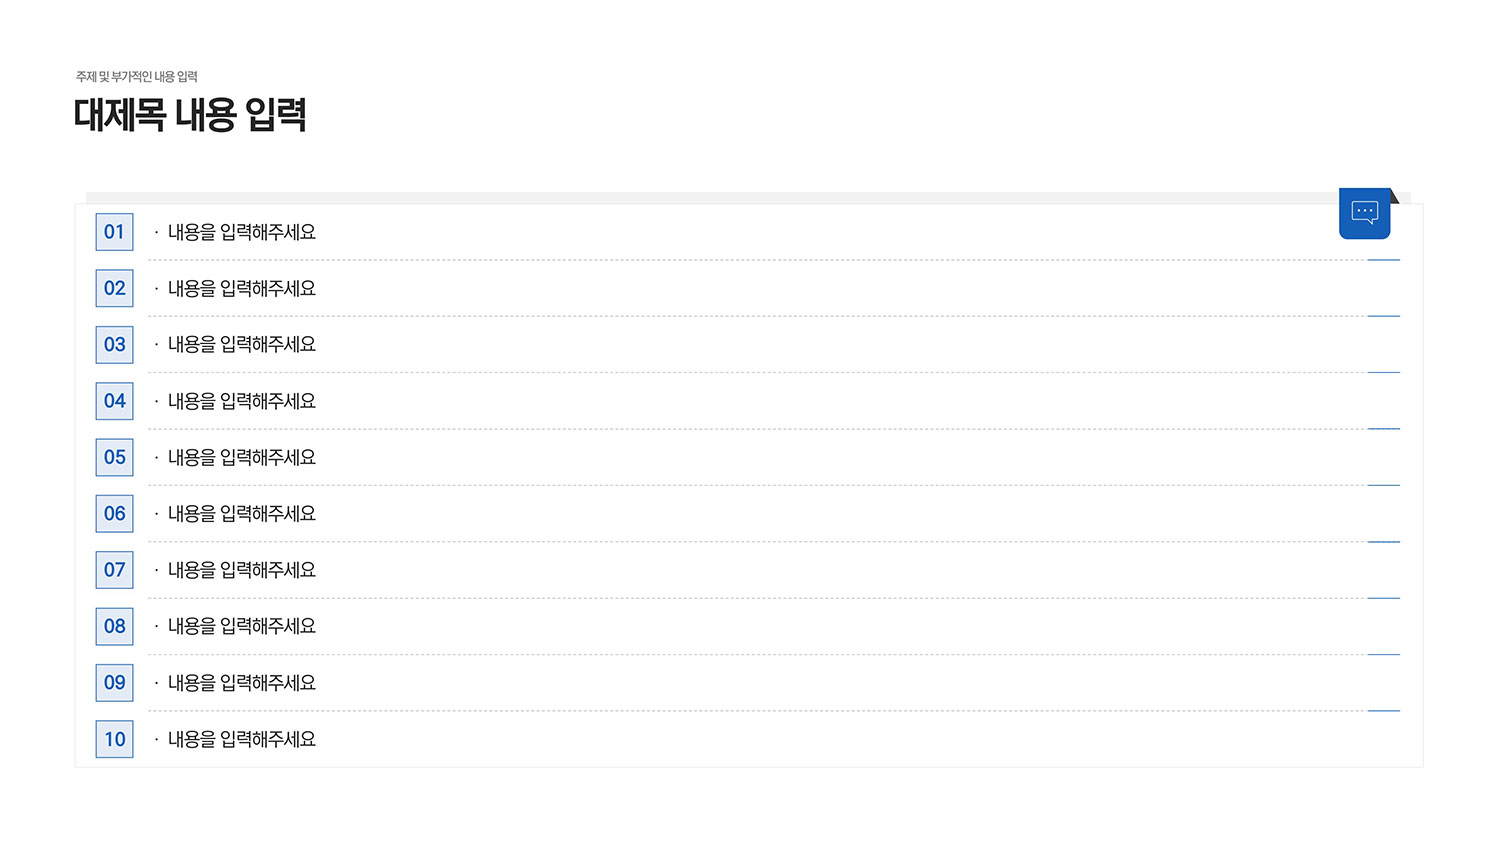Click the blue chat bubble icon
Viewport: 1500px width, 844px height.
(x=1365, y=213)
